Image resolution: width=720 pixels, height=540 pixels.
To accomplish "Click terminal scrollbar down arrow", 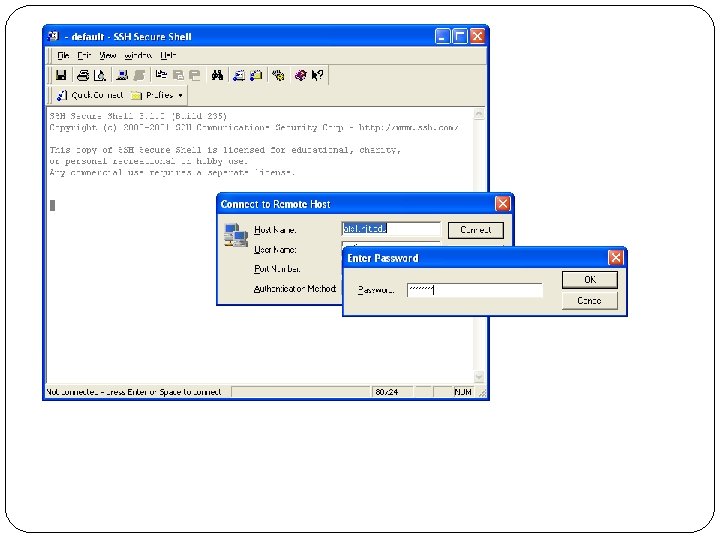I will 479,377.
